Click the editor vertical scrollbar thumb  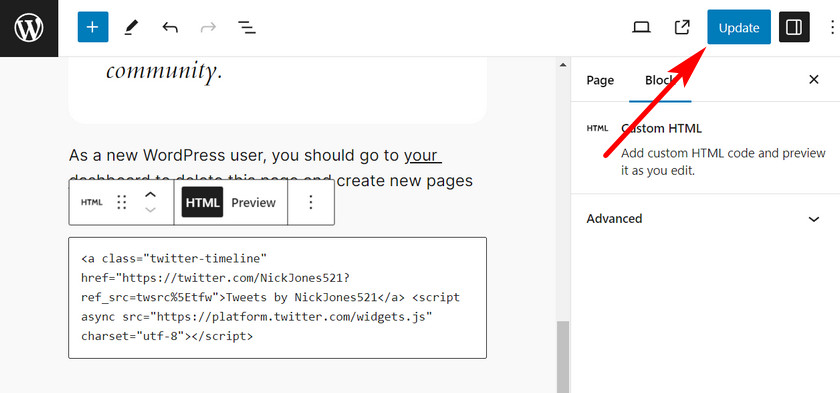coord(562,357)
